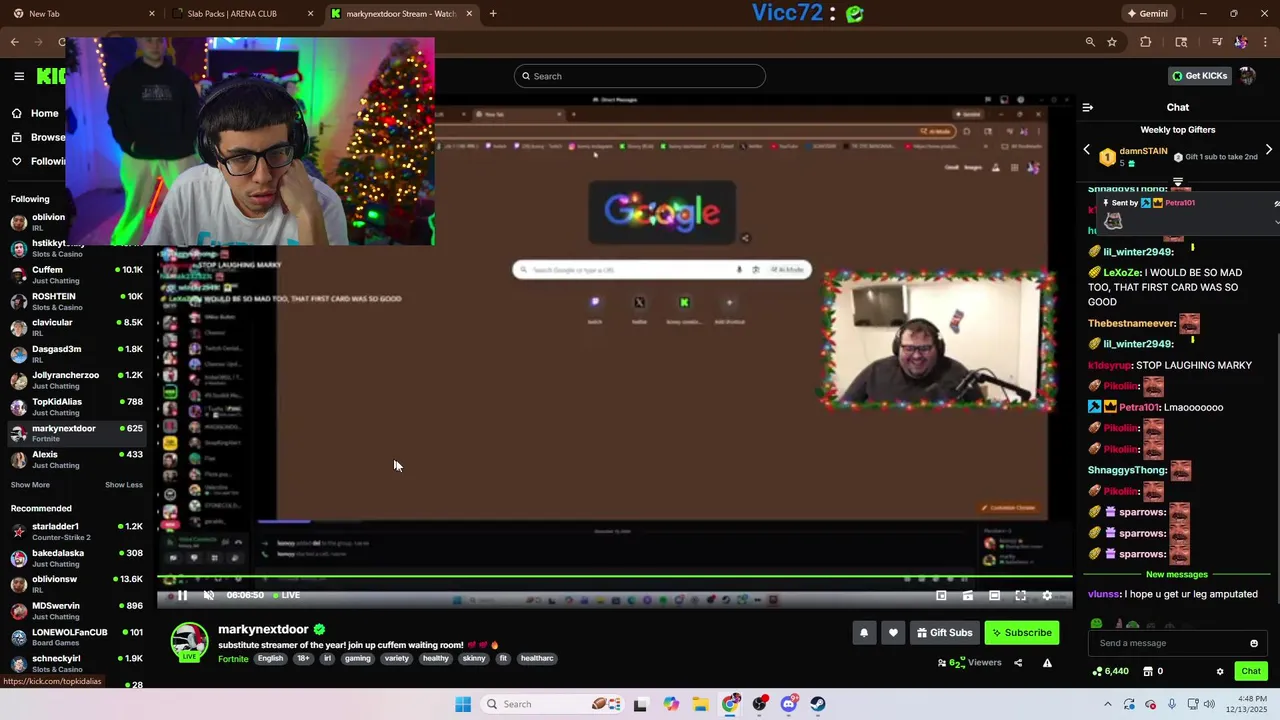Viewport: 1280px width, 720px height.
Task: Open the browser three-dot menu
Action: tap(1266, 42)
